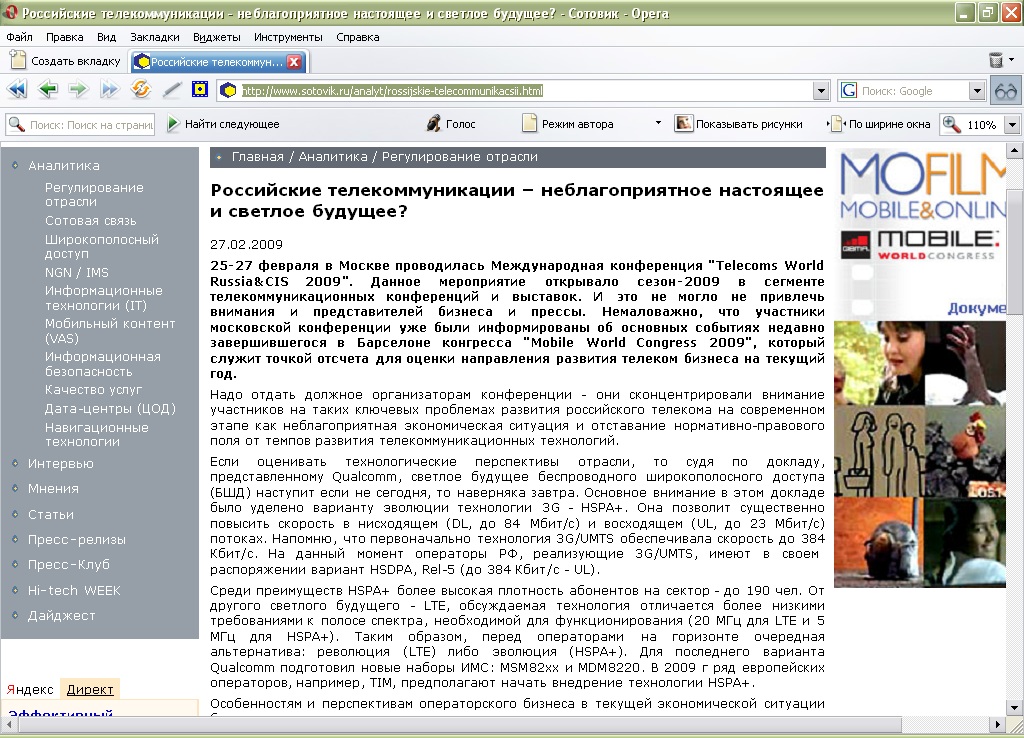Reload the current page
This screenshot has height=738, width=1024.
click(x=140, y=89)
